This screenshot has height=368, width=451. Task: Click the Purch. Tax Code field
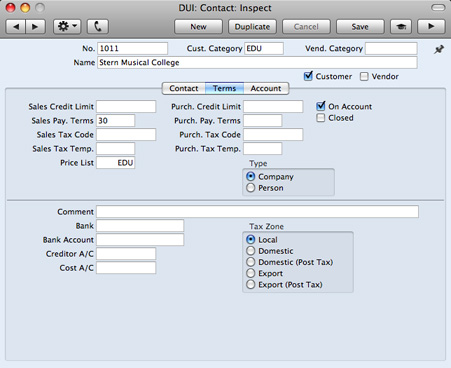(273, 134)
